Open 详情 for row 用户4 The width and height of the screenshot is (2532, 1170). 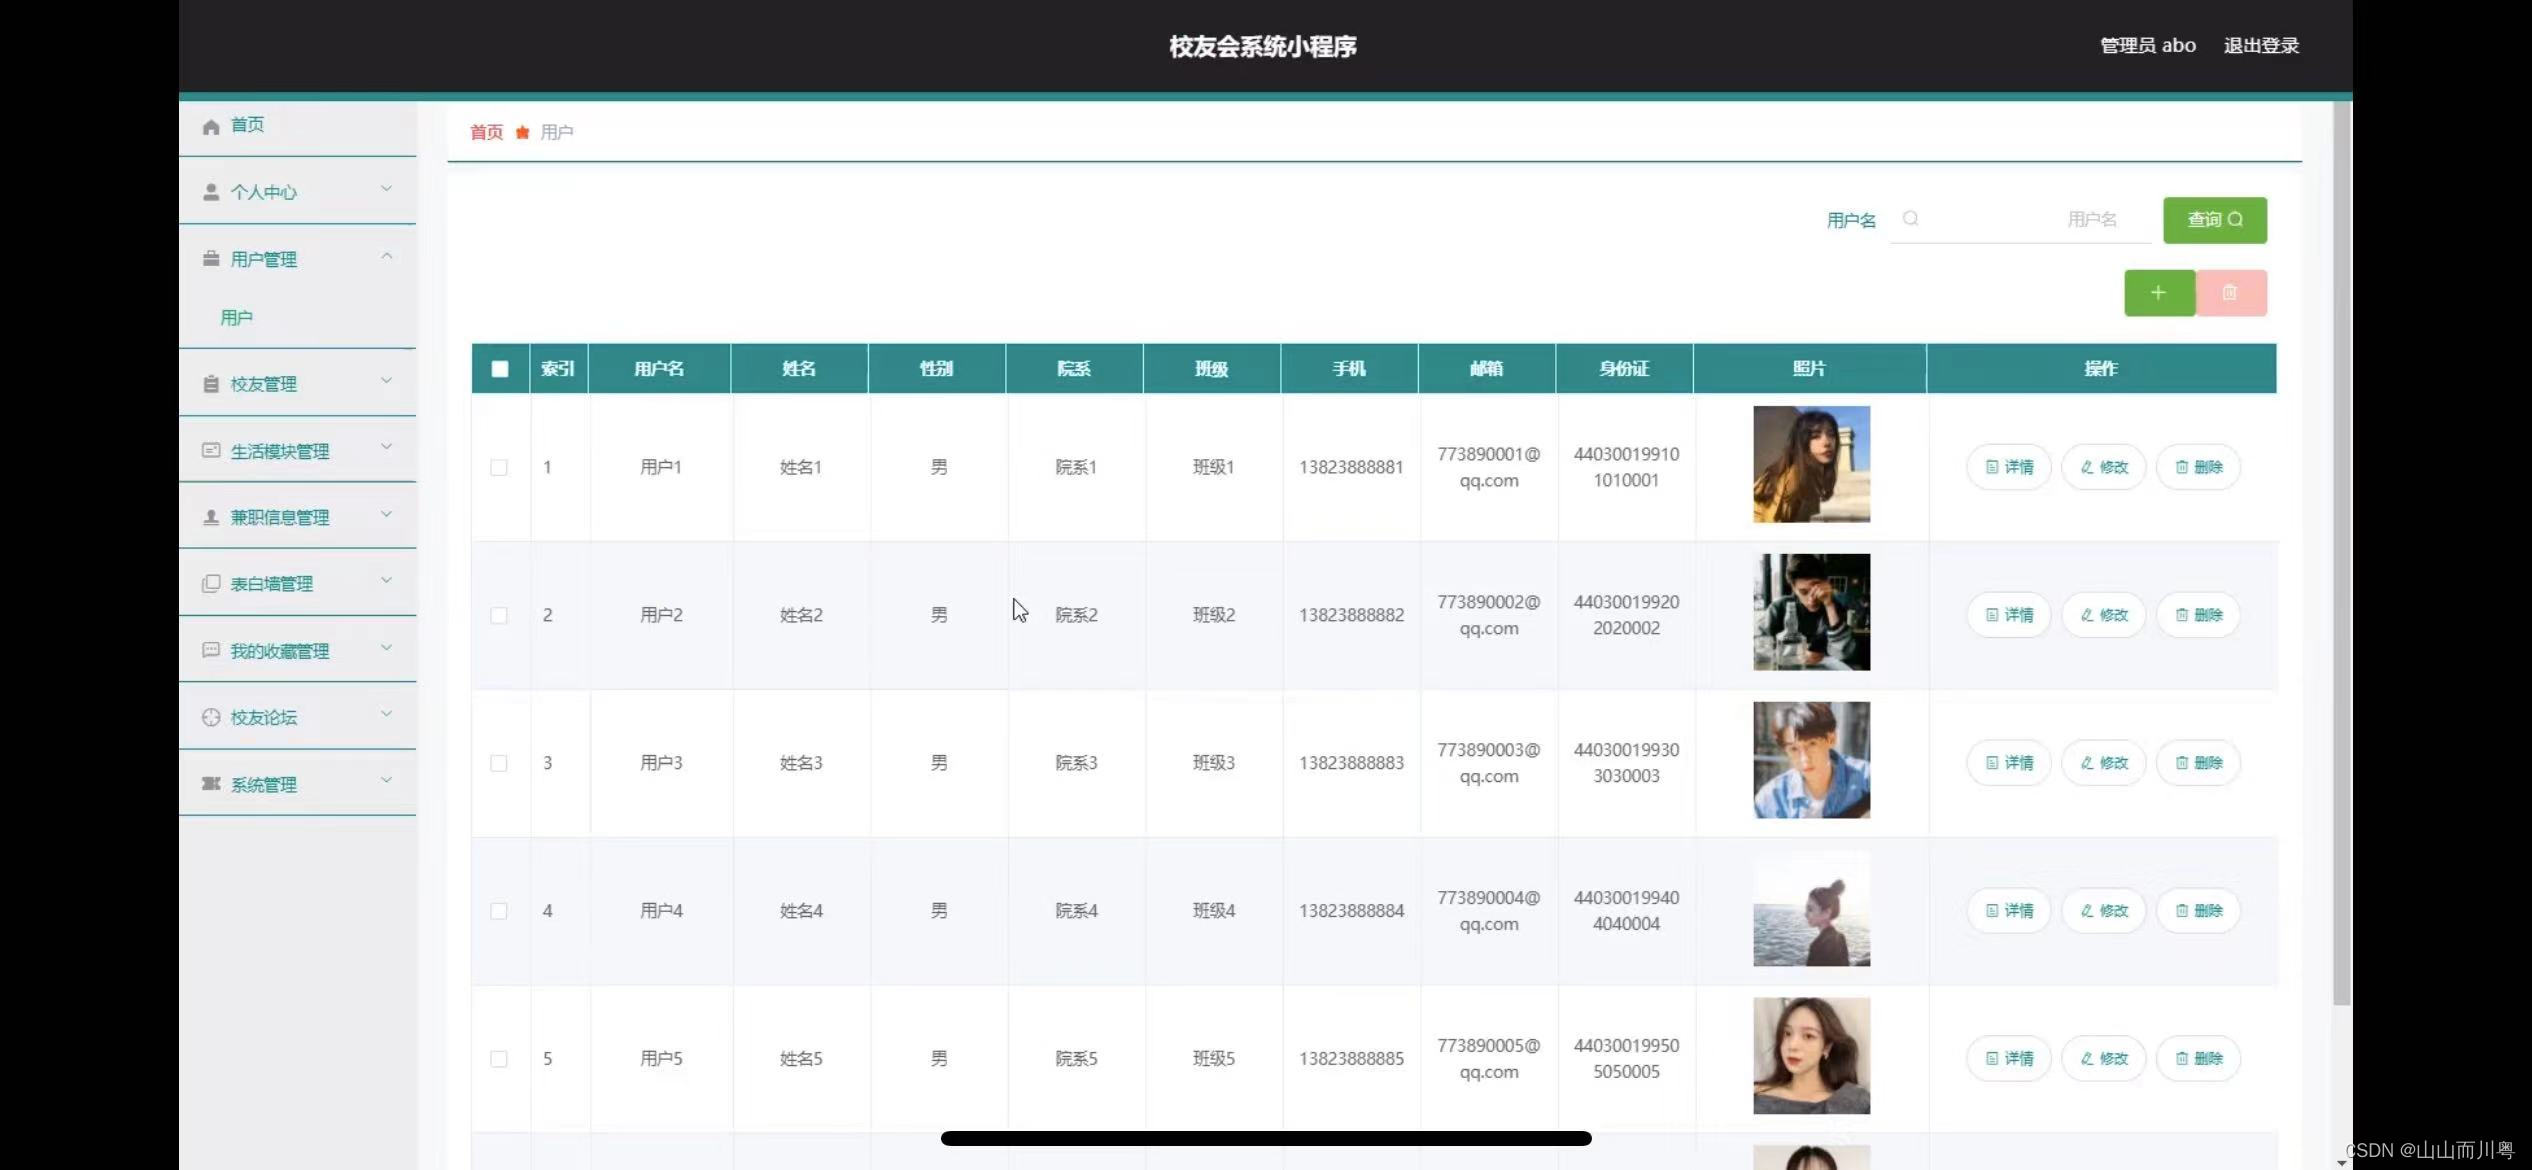pyautogui.click(x=2009, y=911)
